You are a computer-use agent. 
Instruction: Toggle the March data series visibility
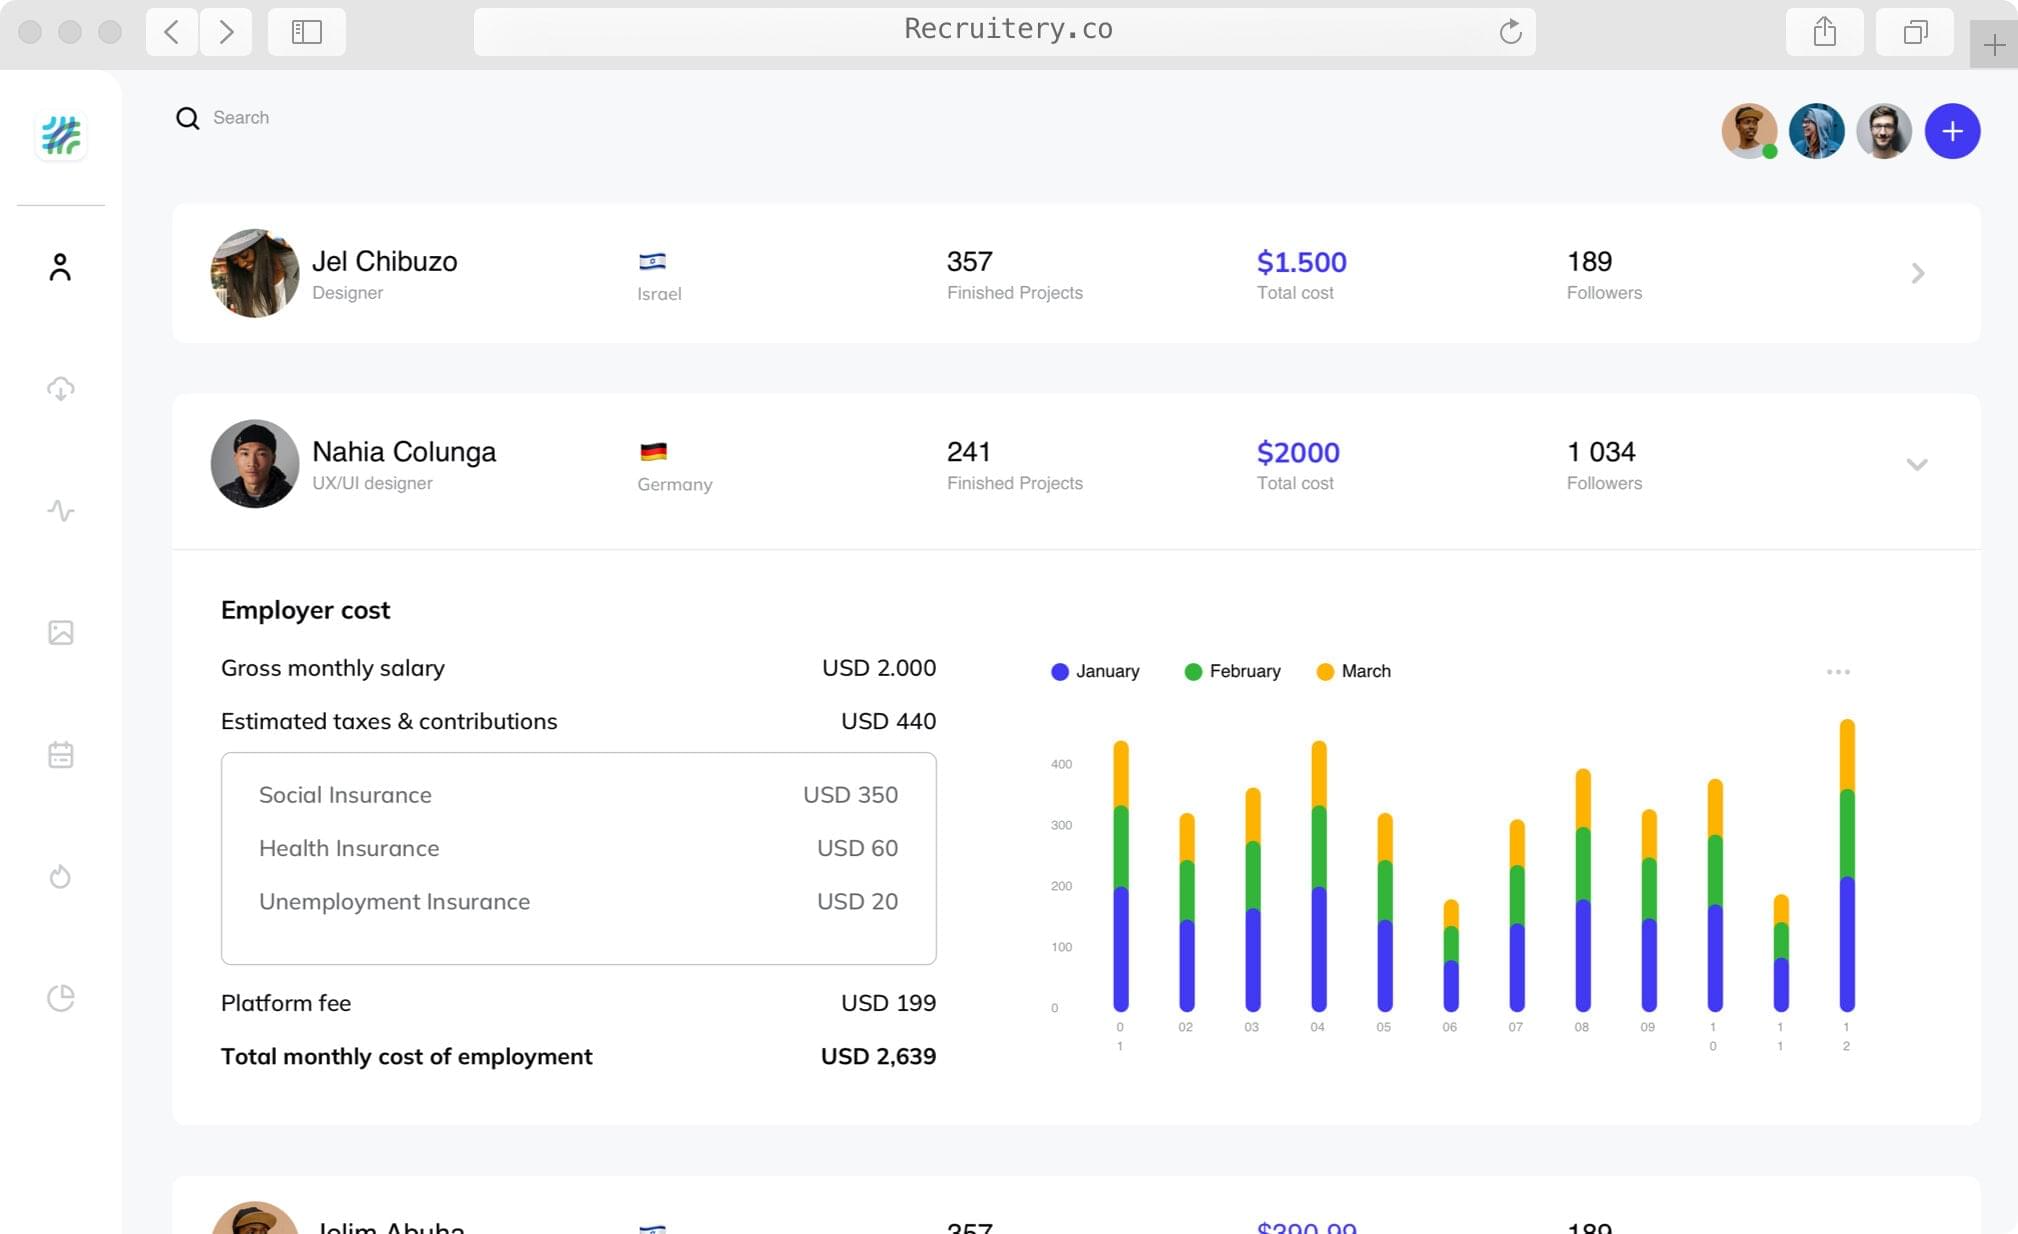click(x=1353, y=671)
